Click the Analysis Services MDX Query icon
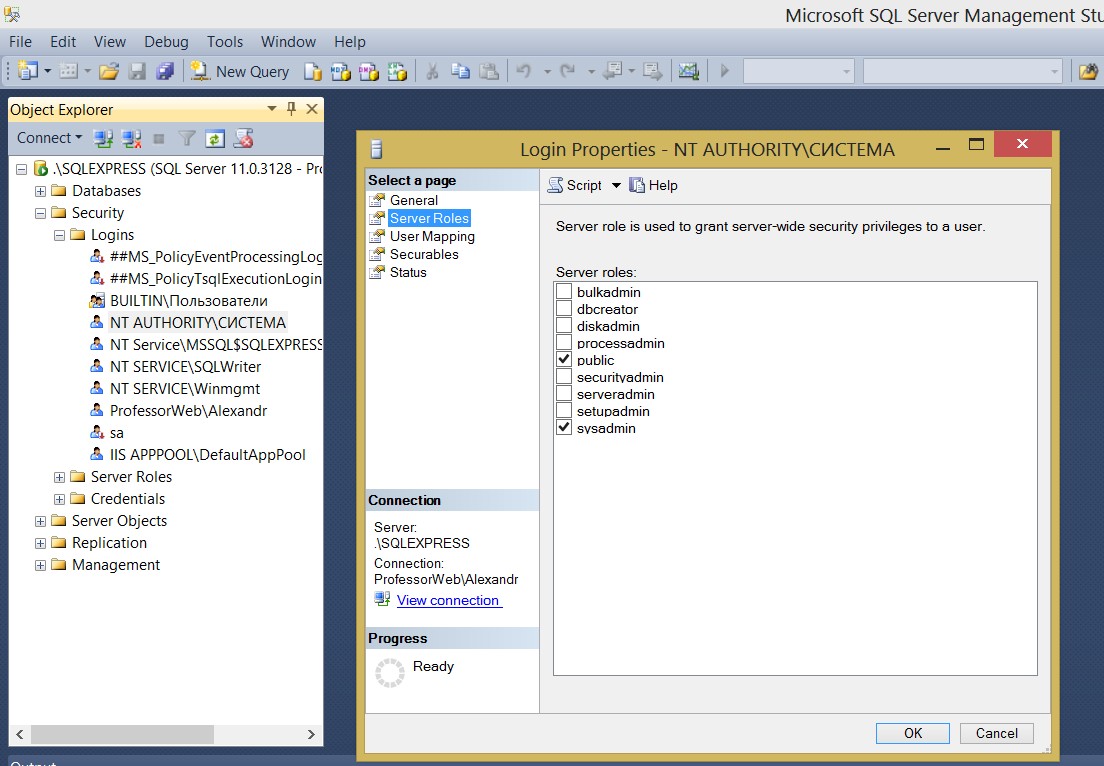Viewport: 1104px width, 766px height. tap(341, 71)
